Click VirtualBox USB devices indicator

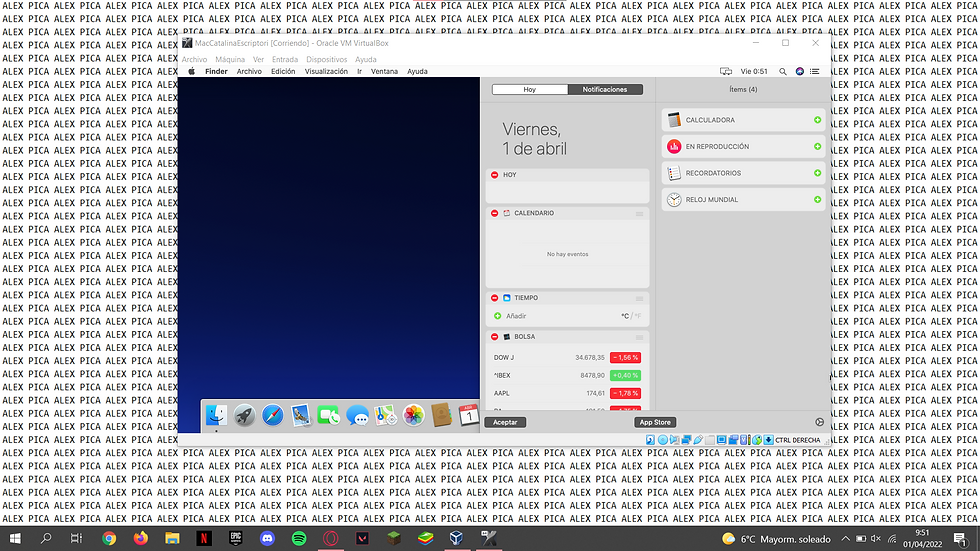click(x=698, y=440)
